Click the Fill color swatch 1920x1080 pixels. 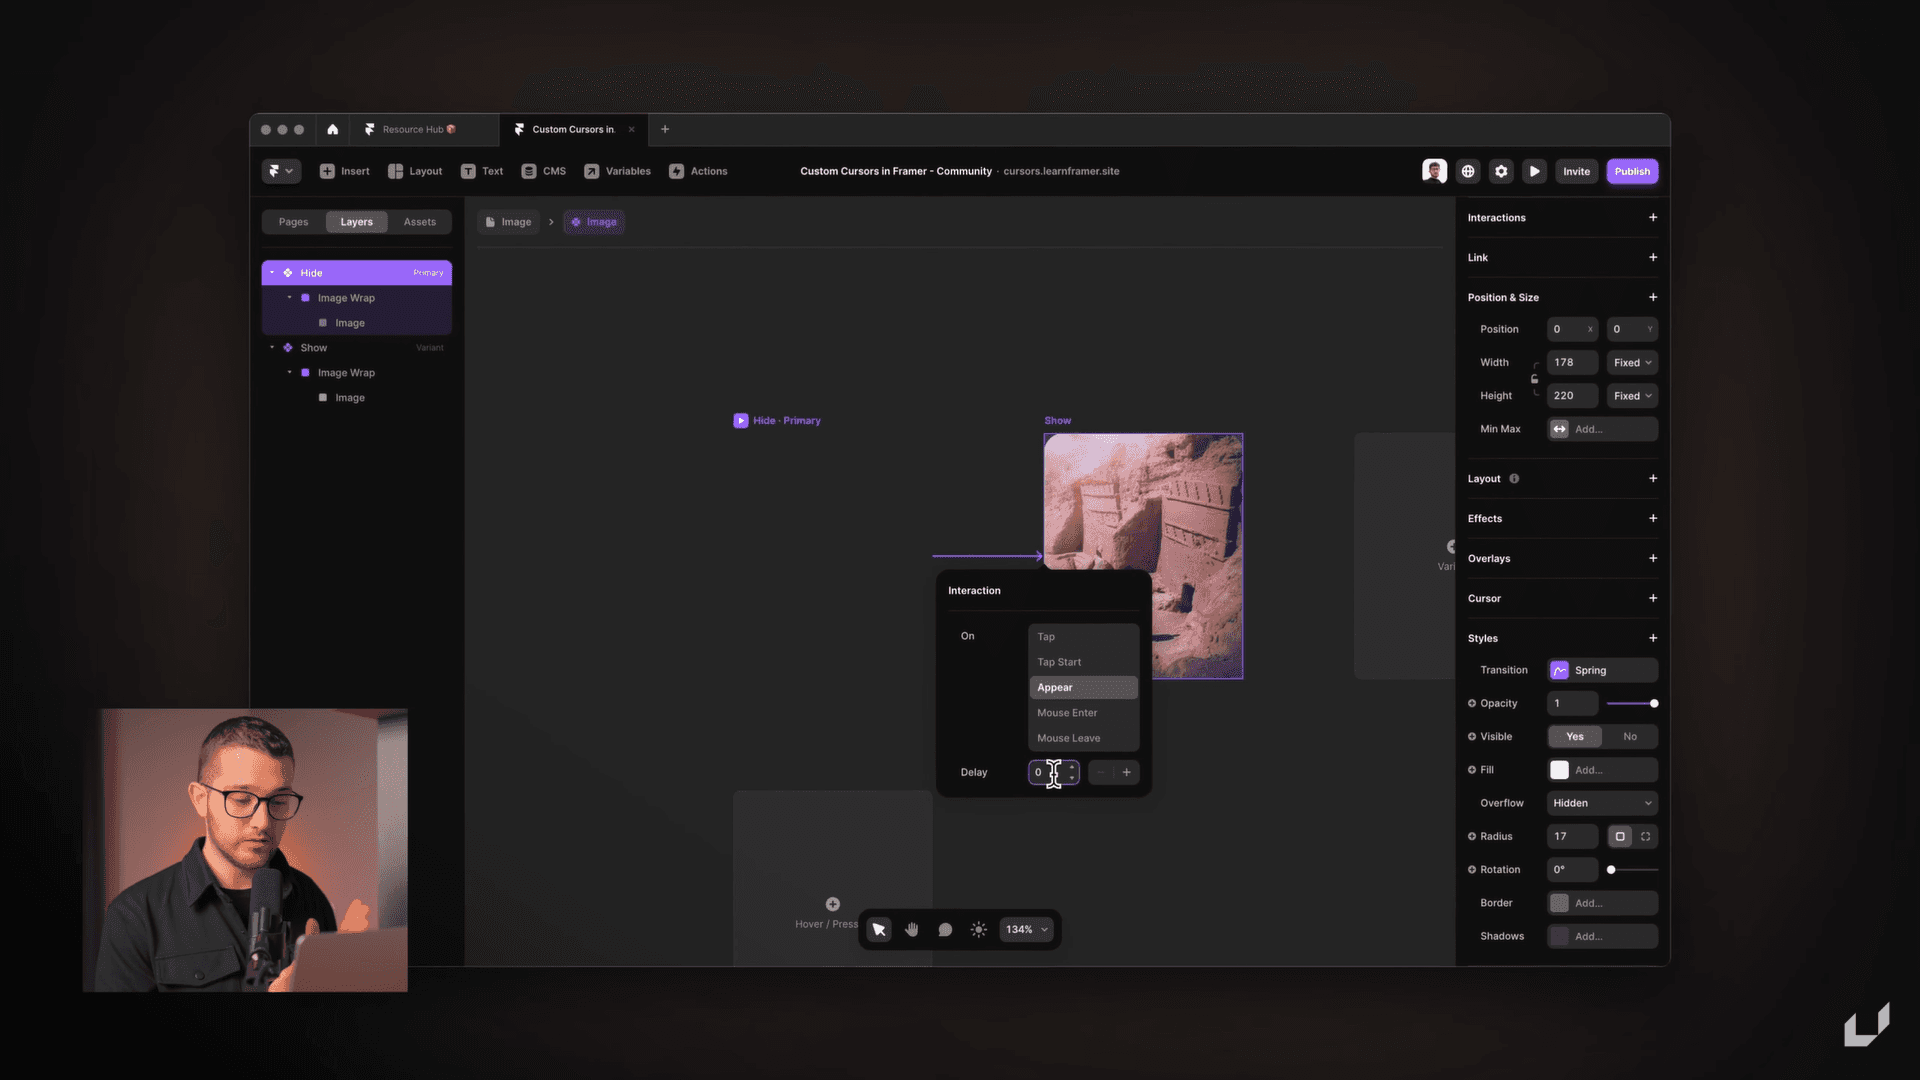click(x=1559, y=770)
